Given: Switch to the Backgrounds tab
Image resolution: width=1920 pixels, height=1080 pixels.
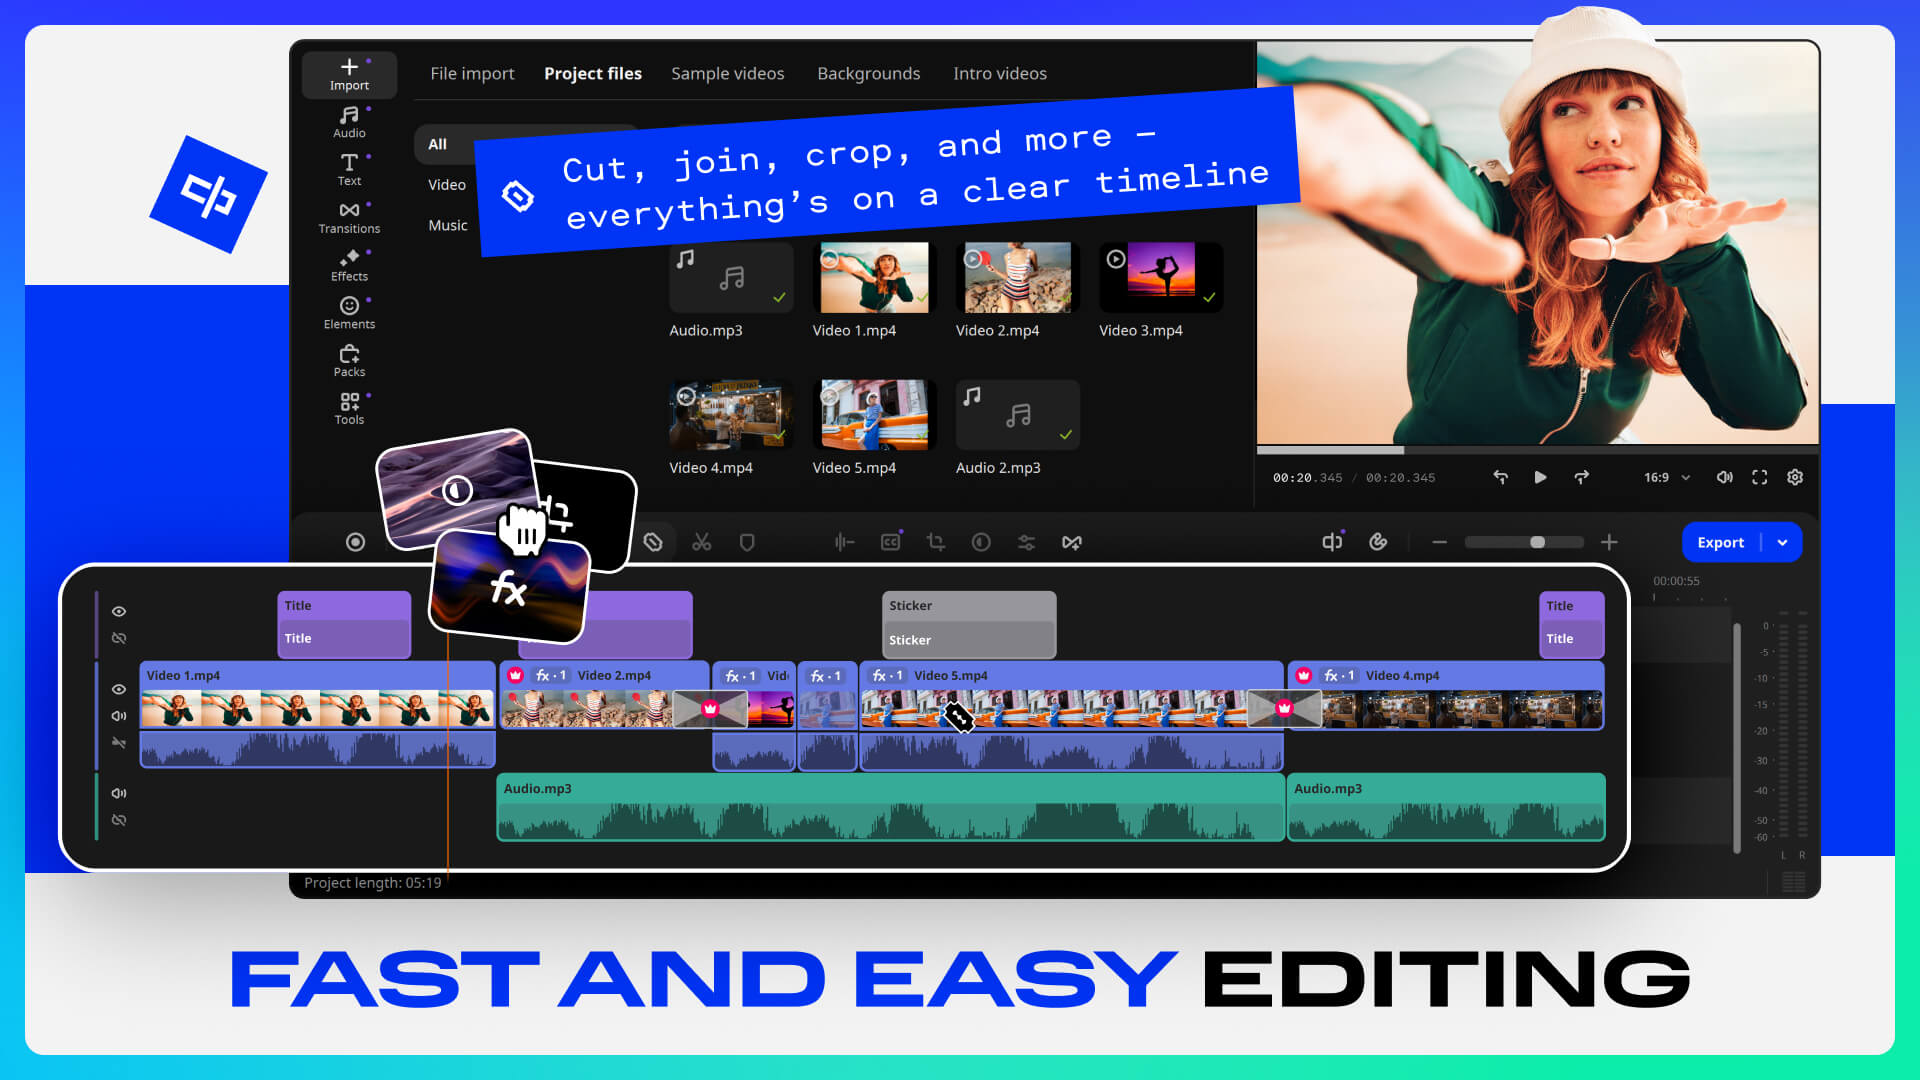Looking at the screenshot, I should click(x=868, y=73).
